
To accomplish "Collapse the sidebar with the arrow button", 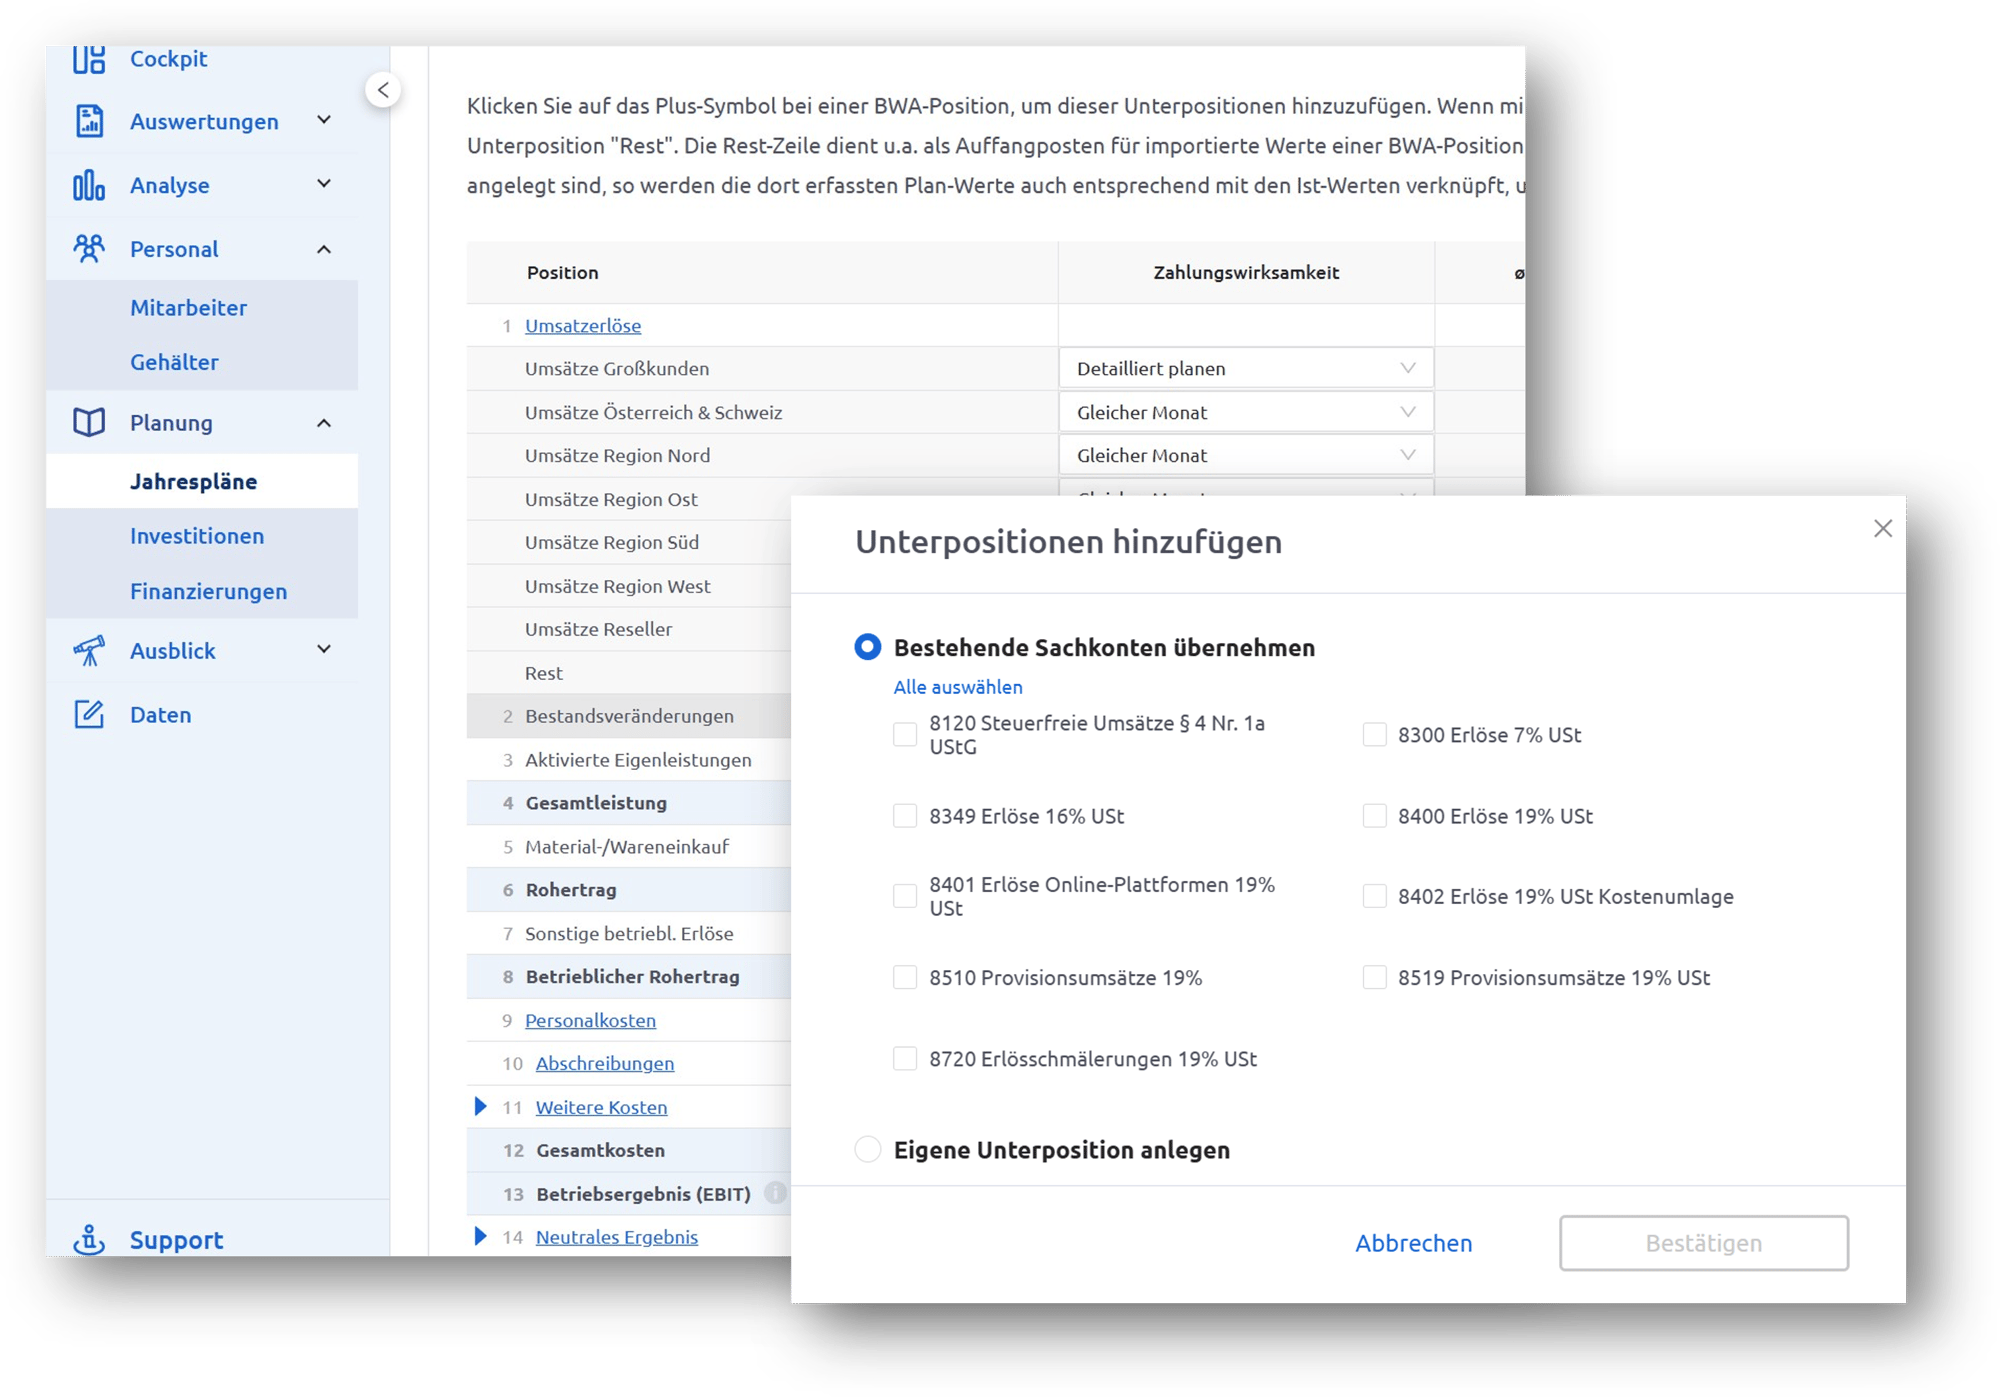I will (x=383, y=90).
